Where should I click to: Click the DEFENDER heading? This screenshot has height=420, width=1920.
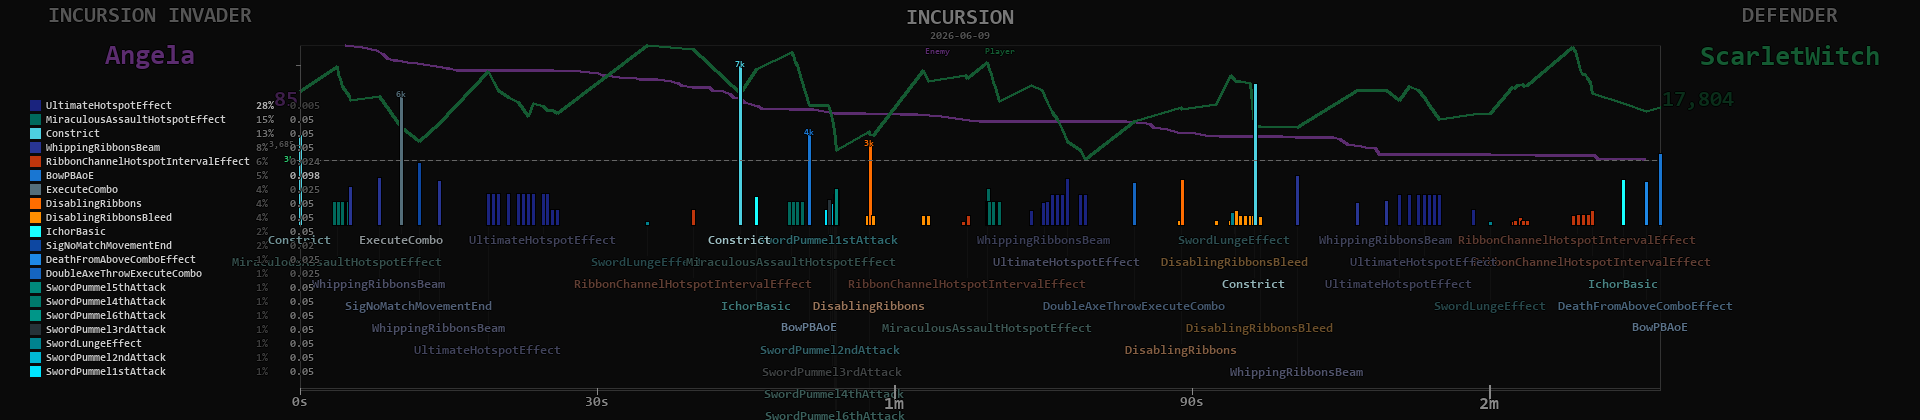[1789, 15]
